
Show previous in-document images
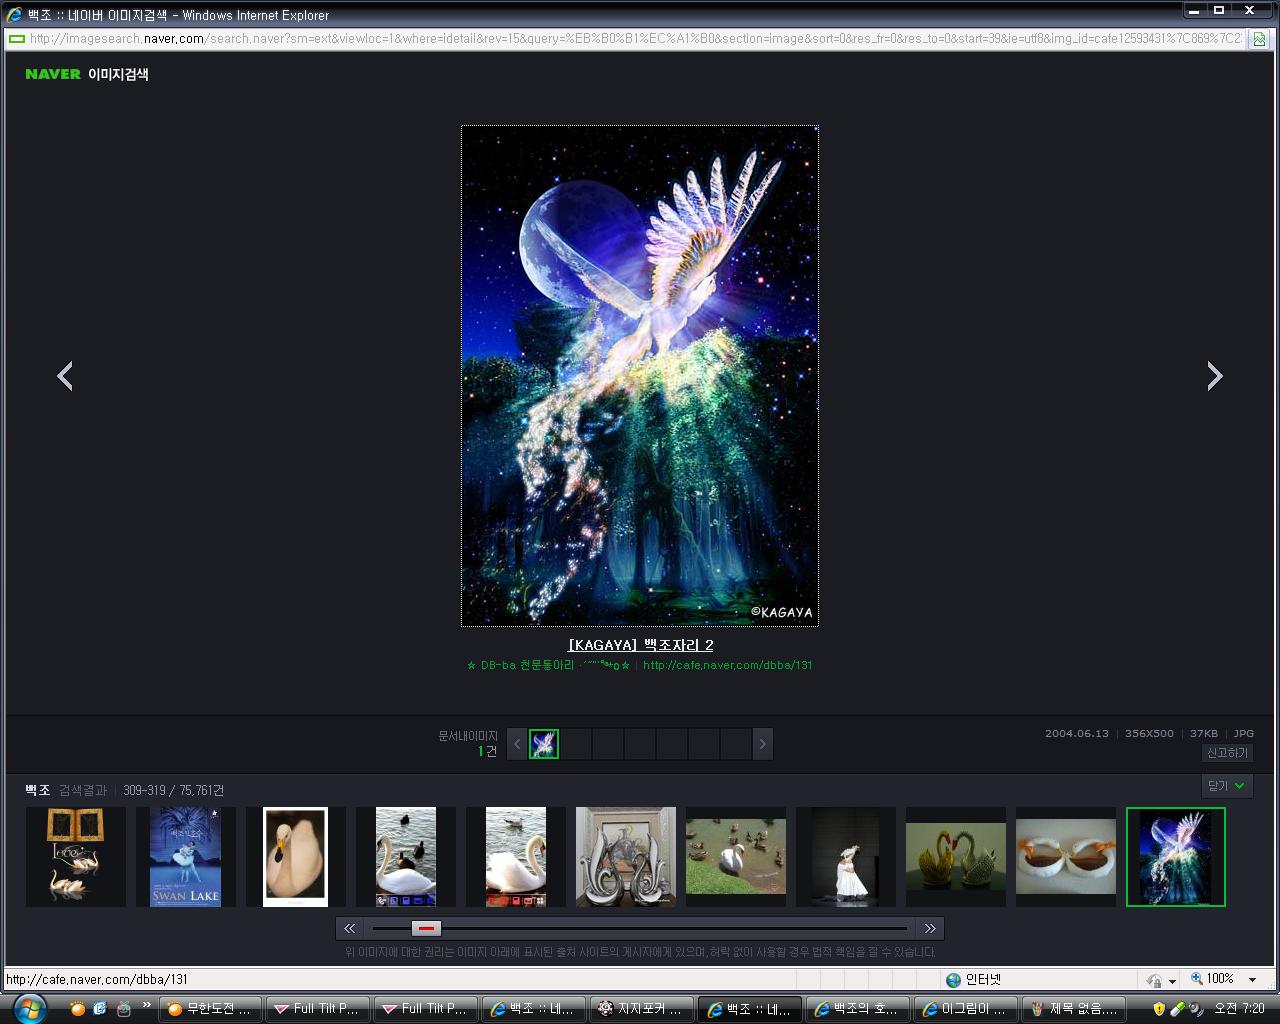pos(517,744)
